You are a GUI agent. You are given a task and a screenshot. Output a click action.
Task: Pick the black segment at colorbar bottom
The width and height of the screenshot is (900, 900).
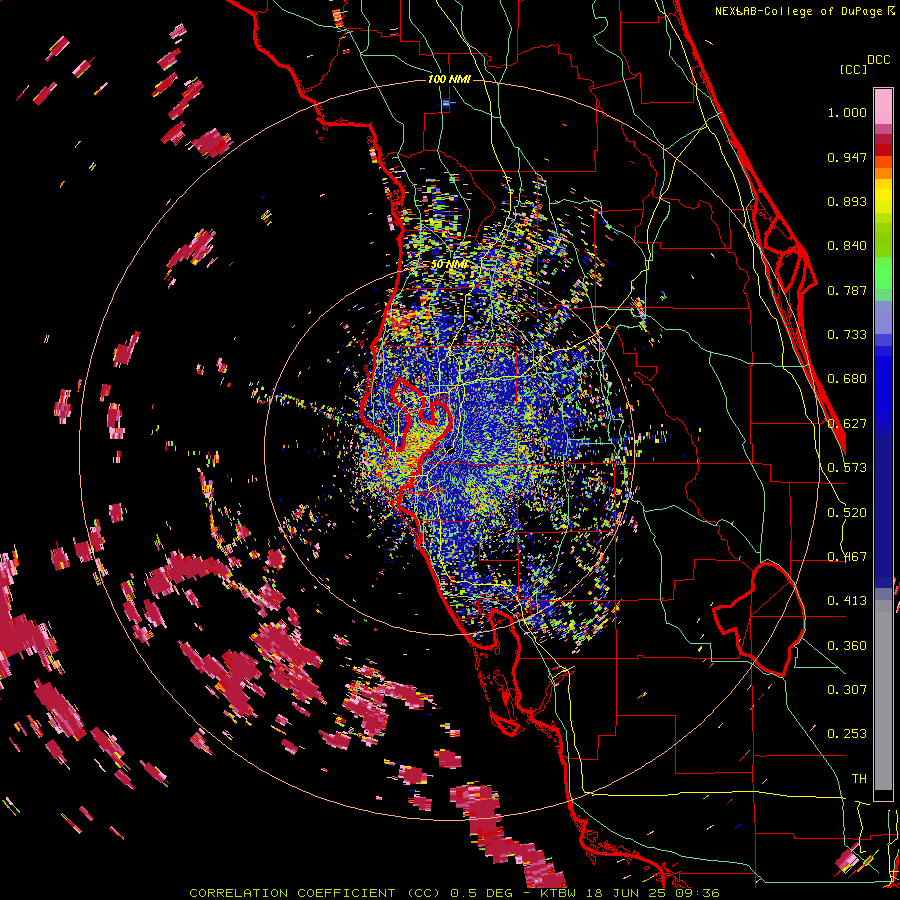tap(883, 795)
